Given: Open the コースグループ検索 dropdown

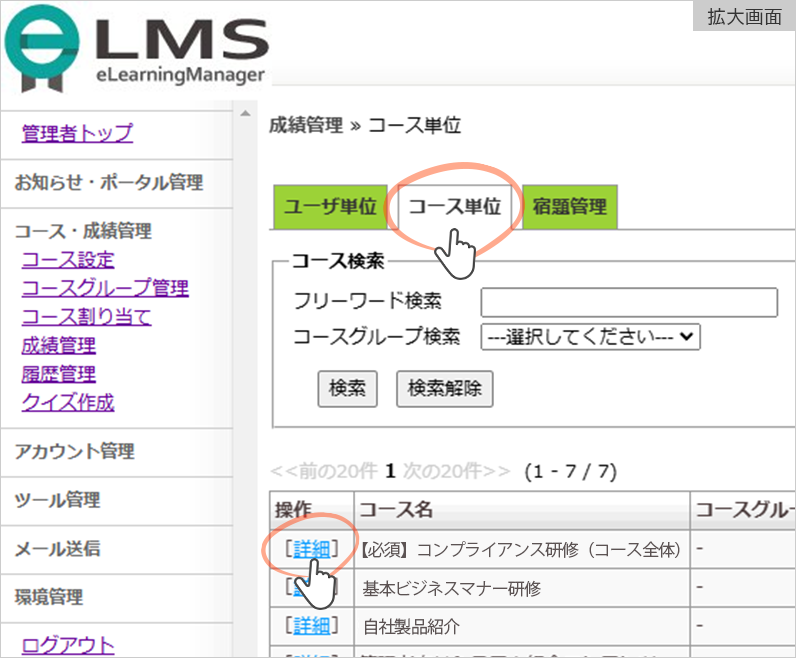Looking at the screenshot, I should tap(590, 337).
